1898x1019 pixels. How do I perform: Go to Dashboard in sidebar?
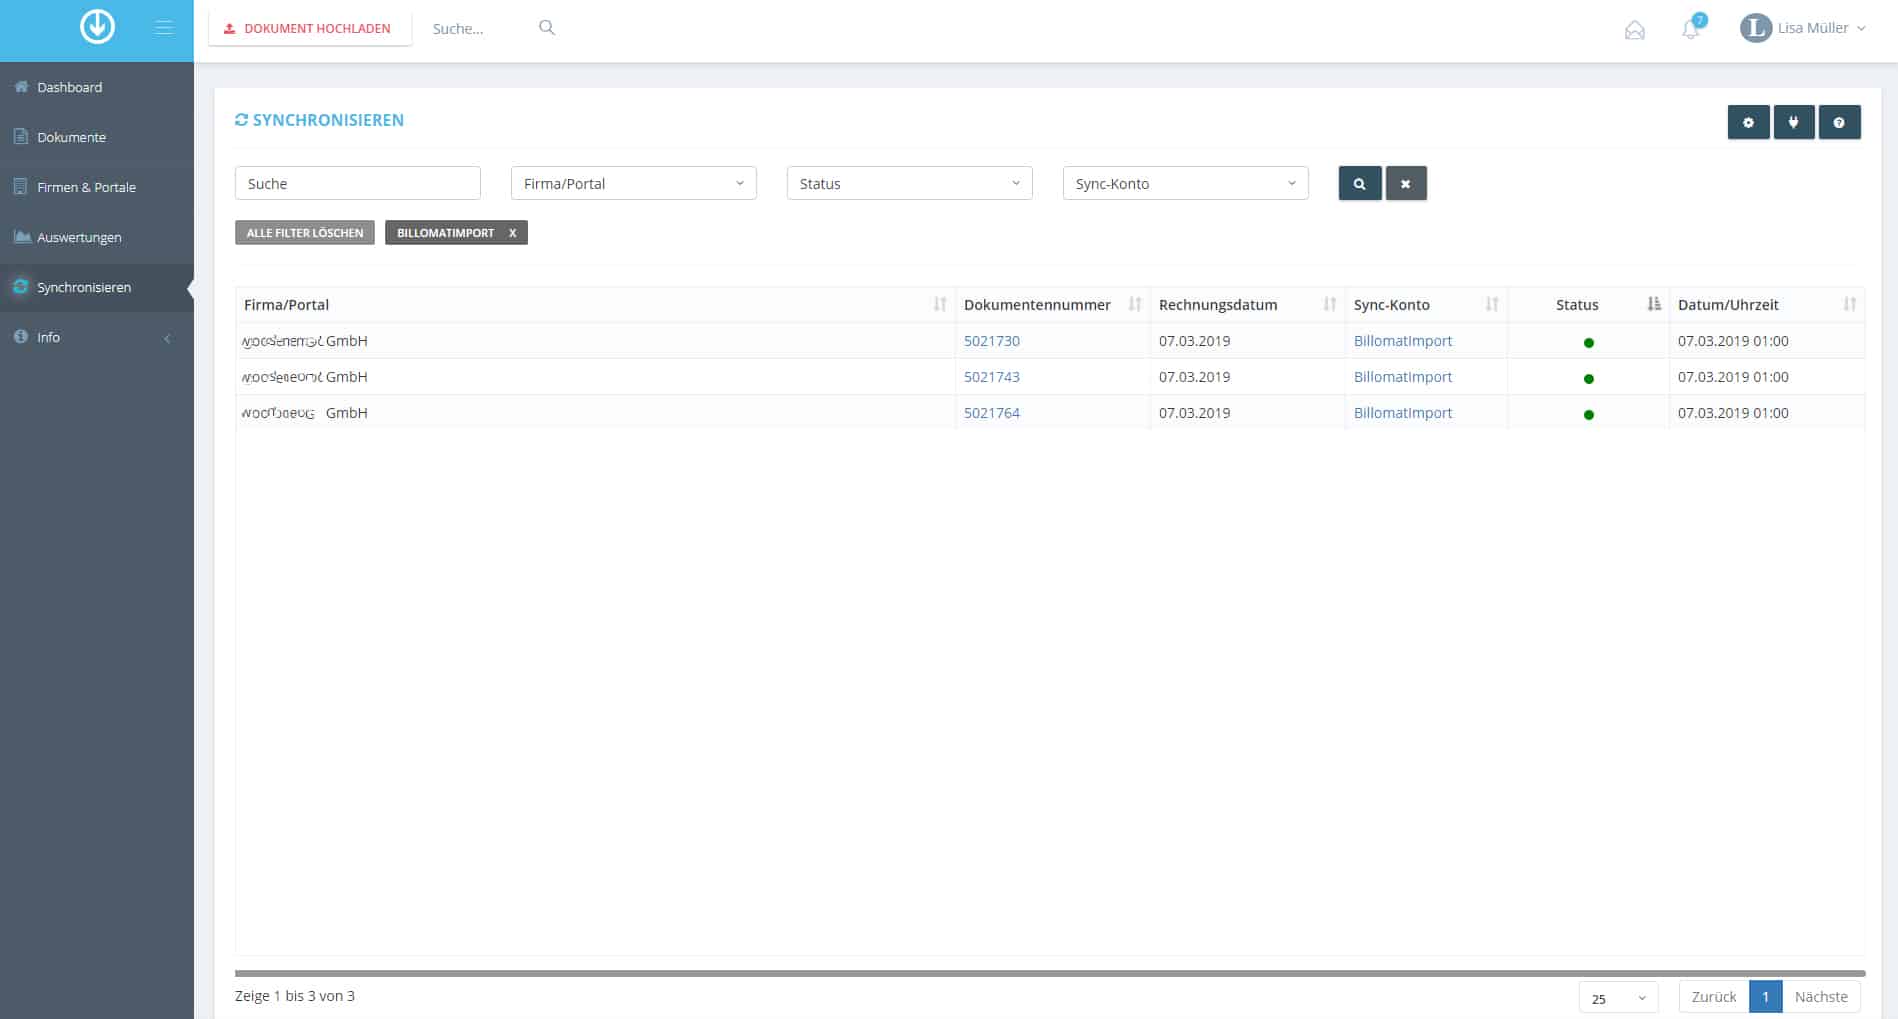(x=97, y=87)
